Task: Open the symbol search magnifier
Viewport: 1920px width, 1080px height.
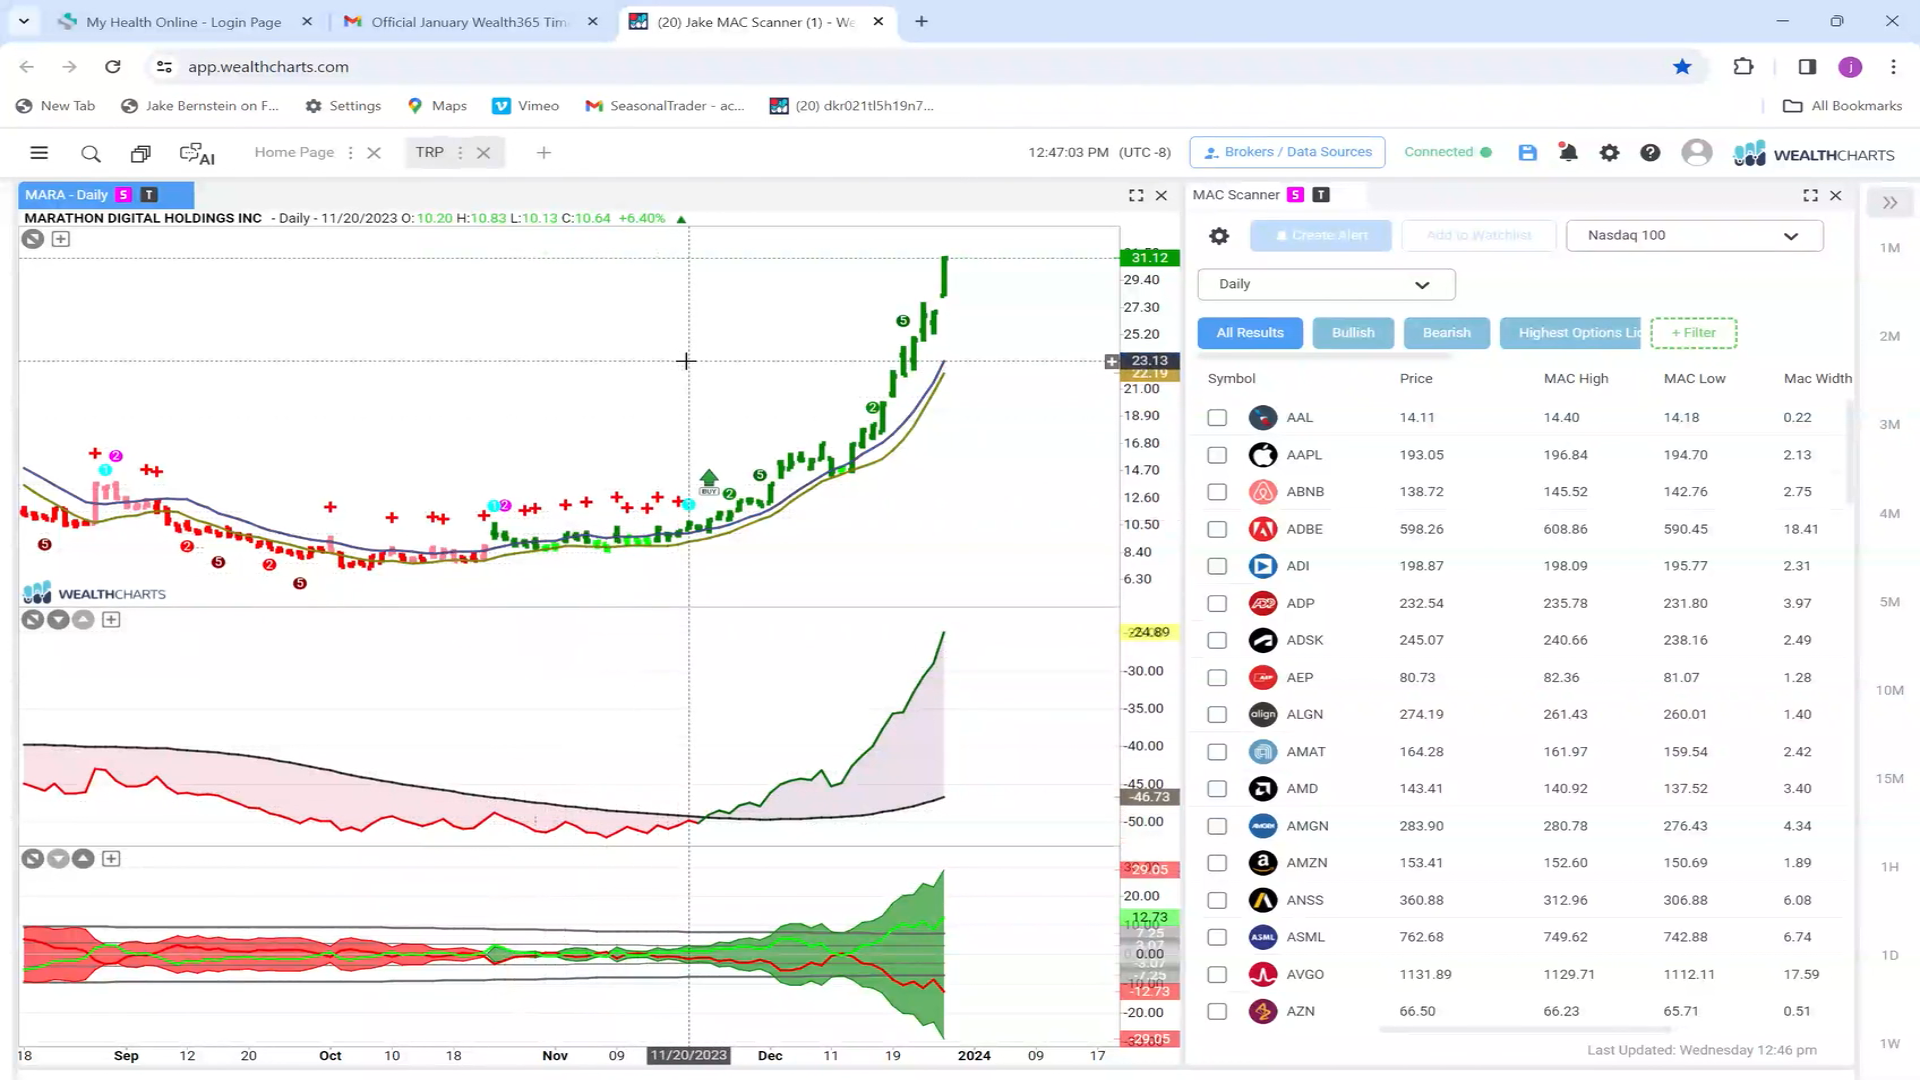Action: (90, 153)
